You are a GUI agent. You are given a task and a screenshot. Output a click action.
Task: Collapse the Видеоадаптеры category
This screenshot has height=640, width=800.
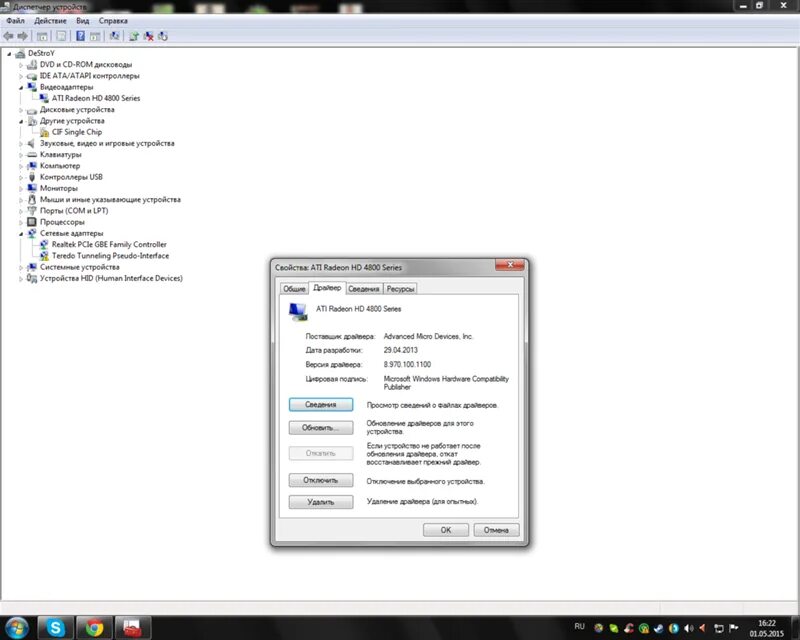click(21, 87)
